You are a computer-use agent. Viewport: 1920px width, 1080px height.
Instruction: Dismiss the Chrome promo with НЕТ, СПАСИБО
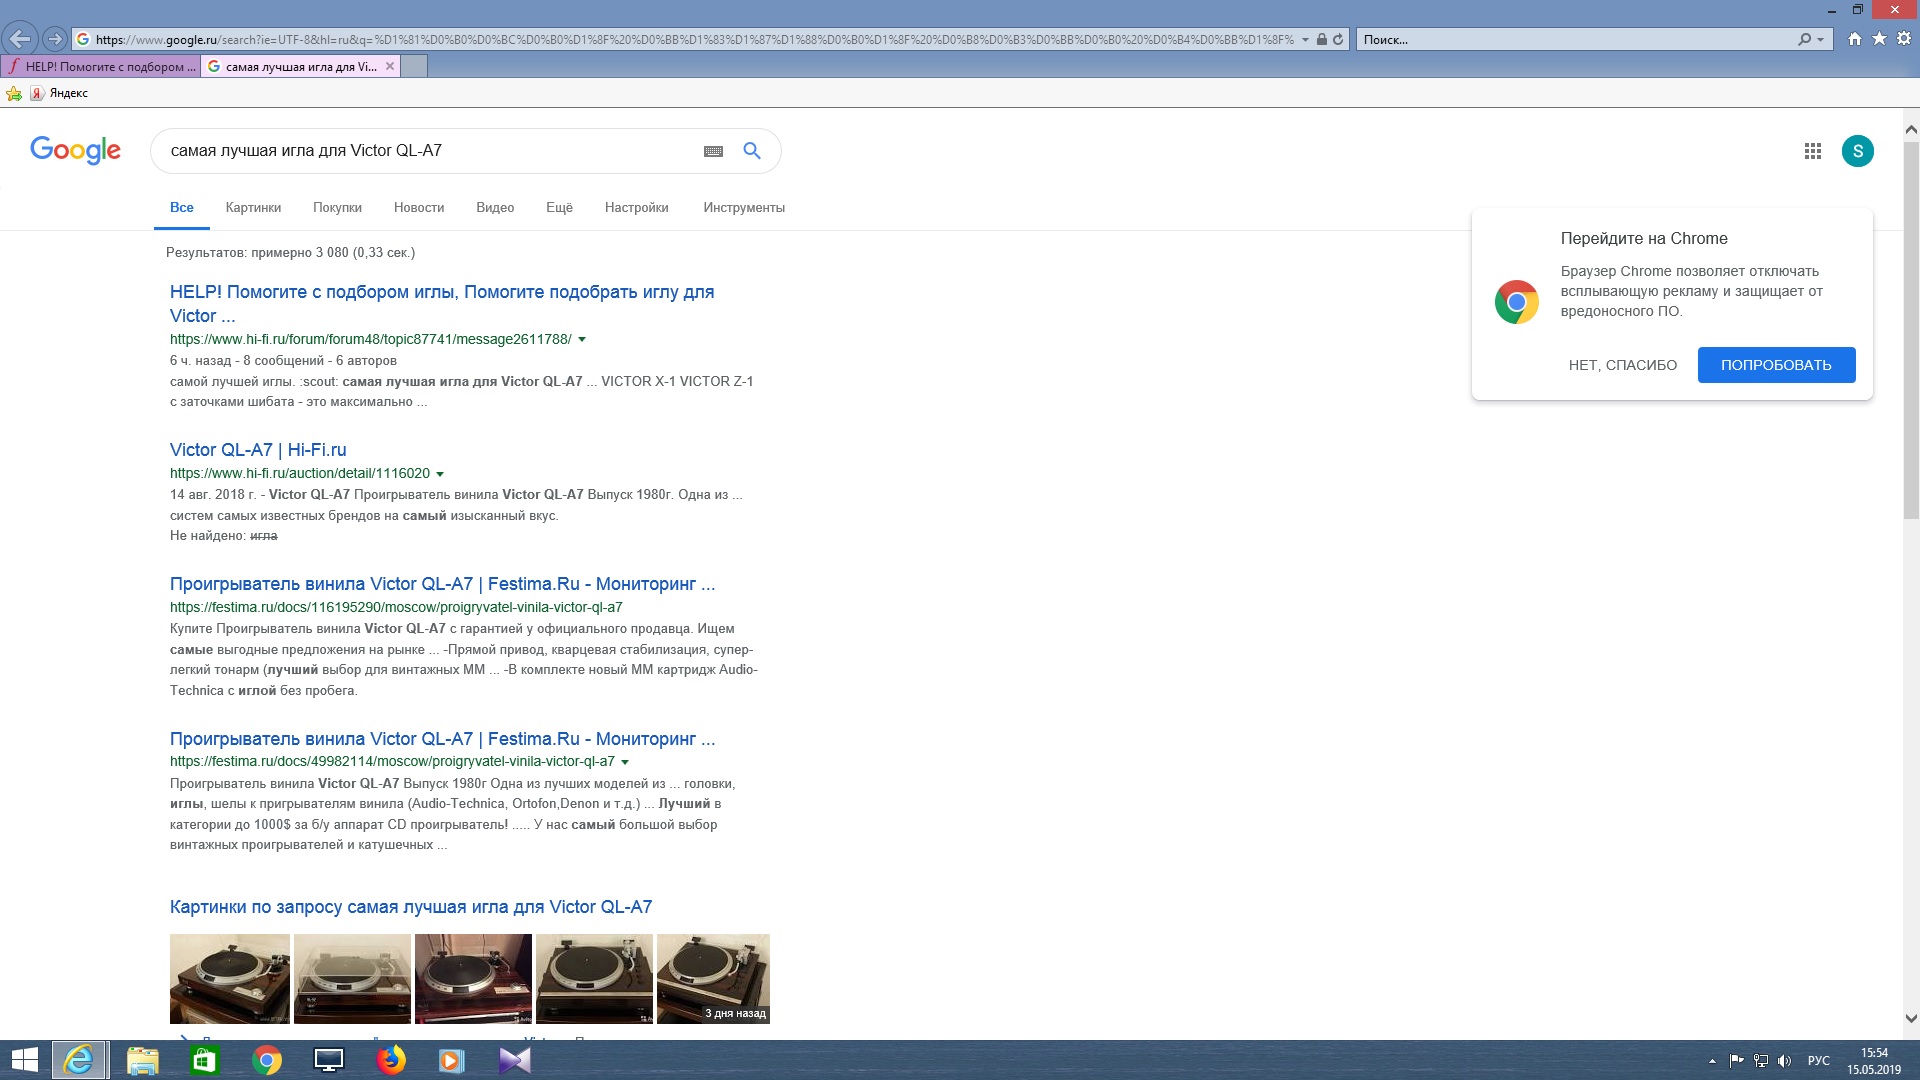click(1622, 365)
